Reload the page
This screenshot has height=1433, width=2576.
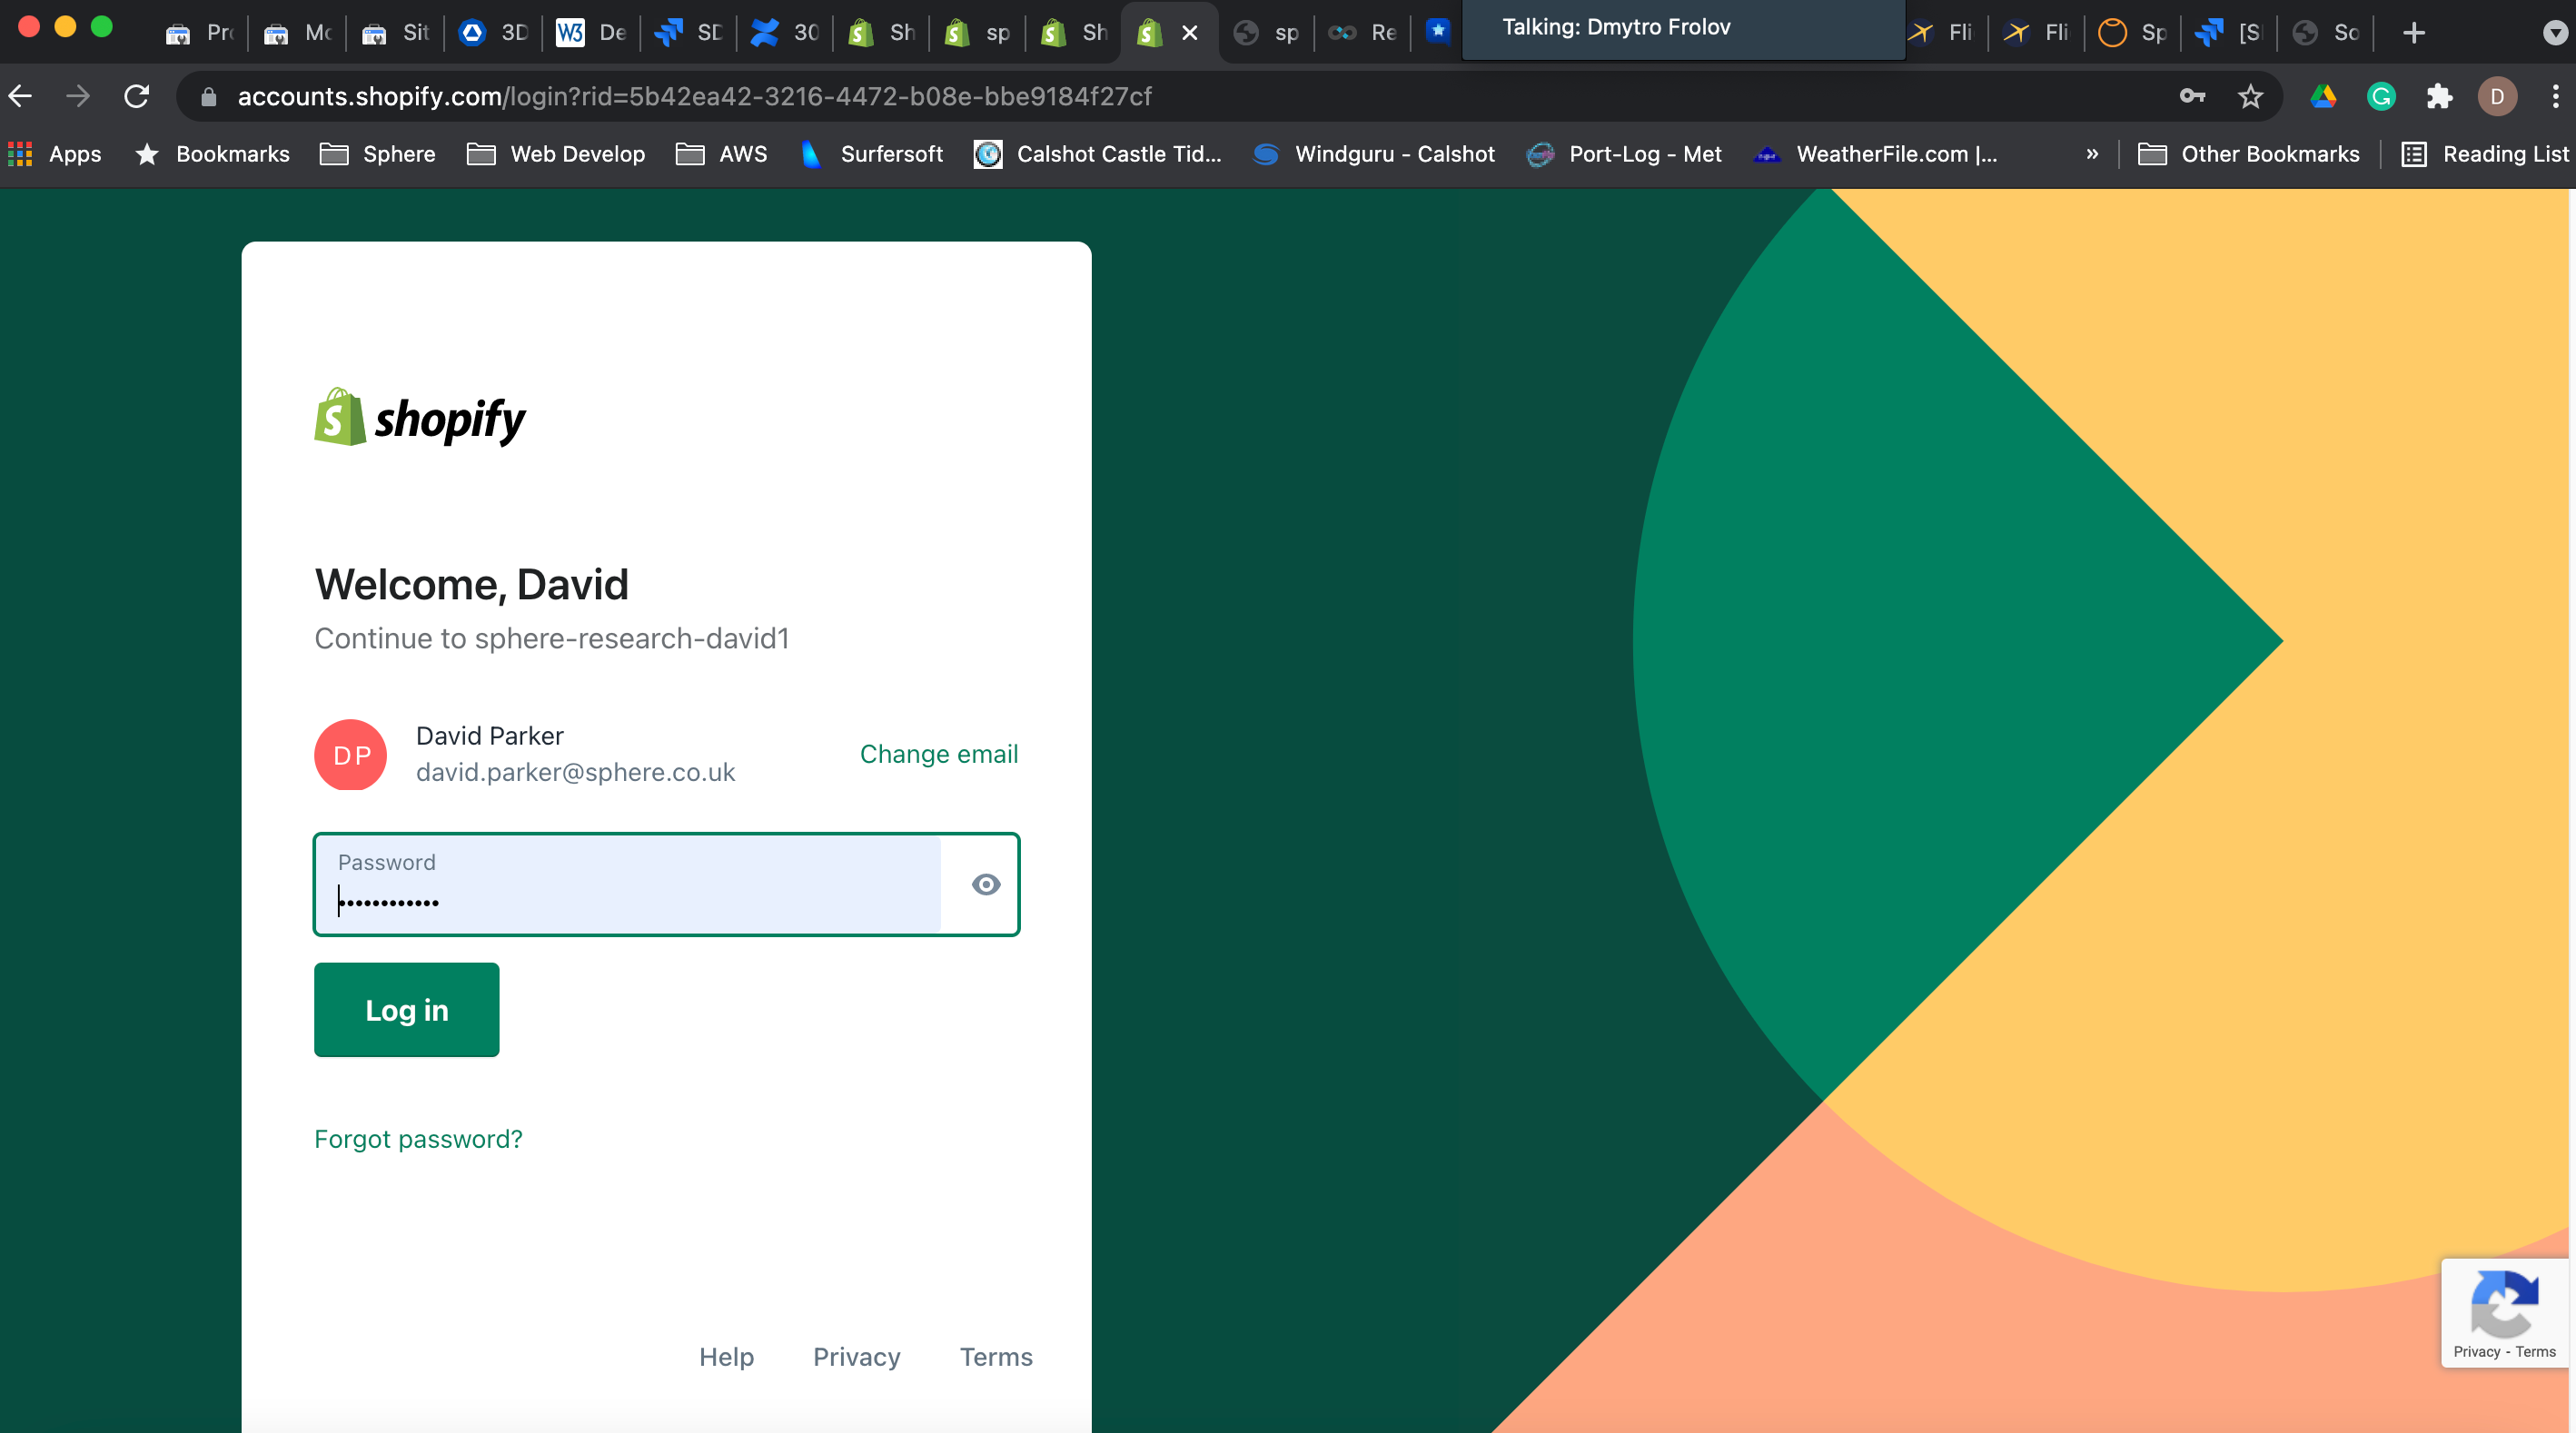(137, 96)
